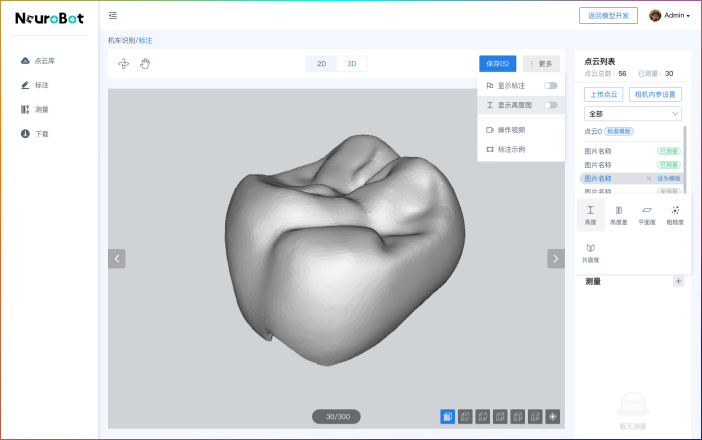
Task: Switch the viewer to 2D mode
Action: [321, 64]
